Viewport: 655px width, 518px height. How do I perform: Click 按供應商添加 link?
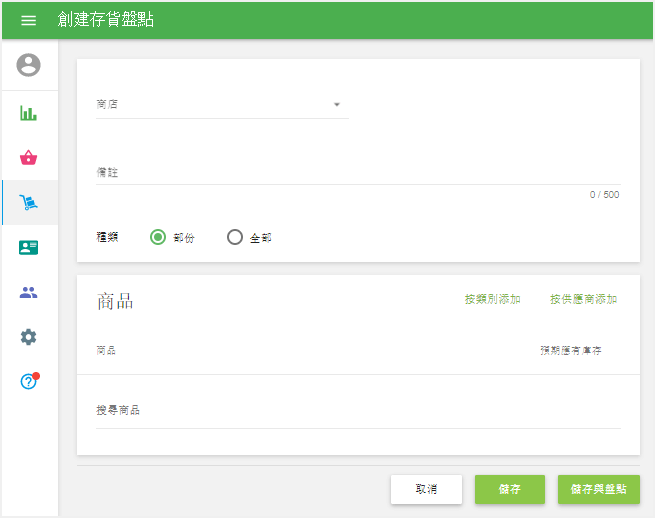click(x=583, y=299)
